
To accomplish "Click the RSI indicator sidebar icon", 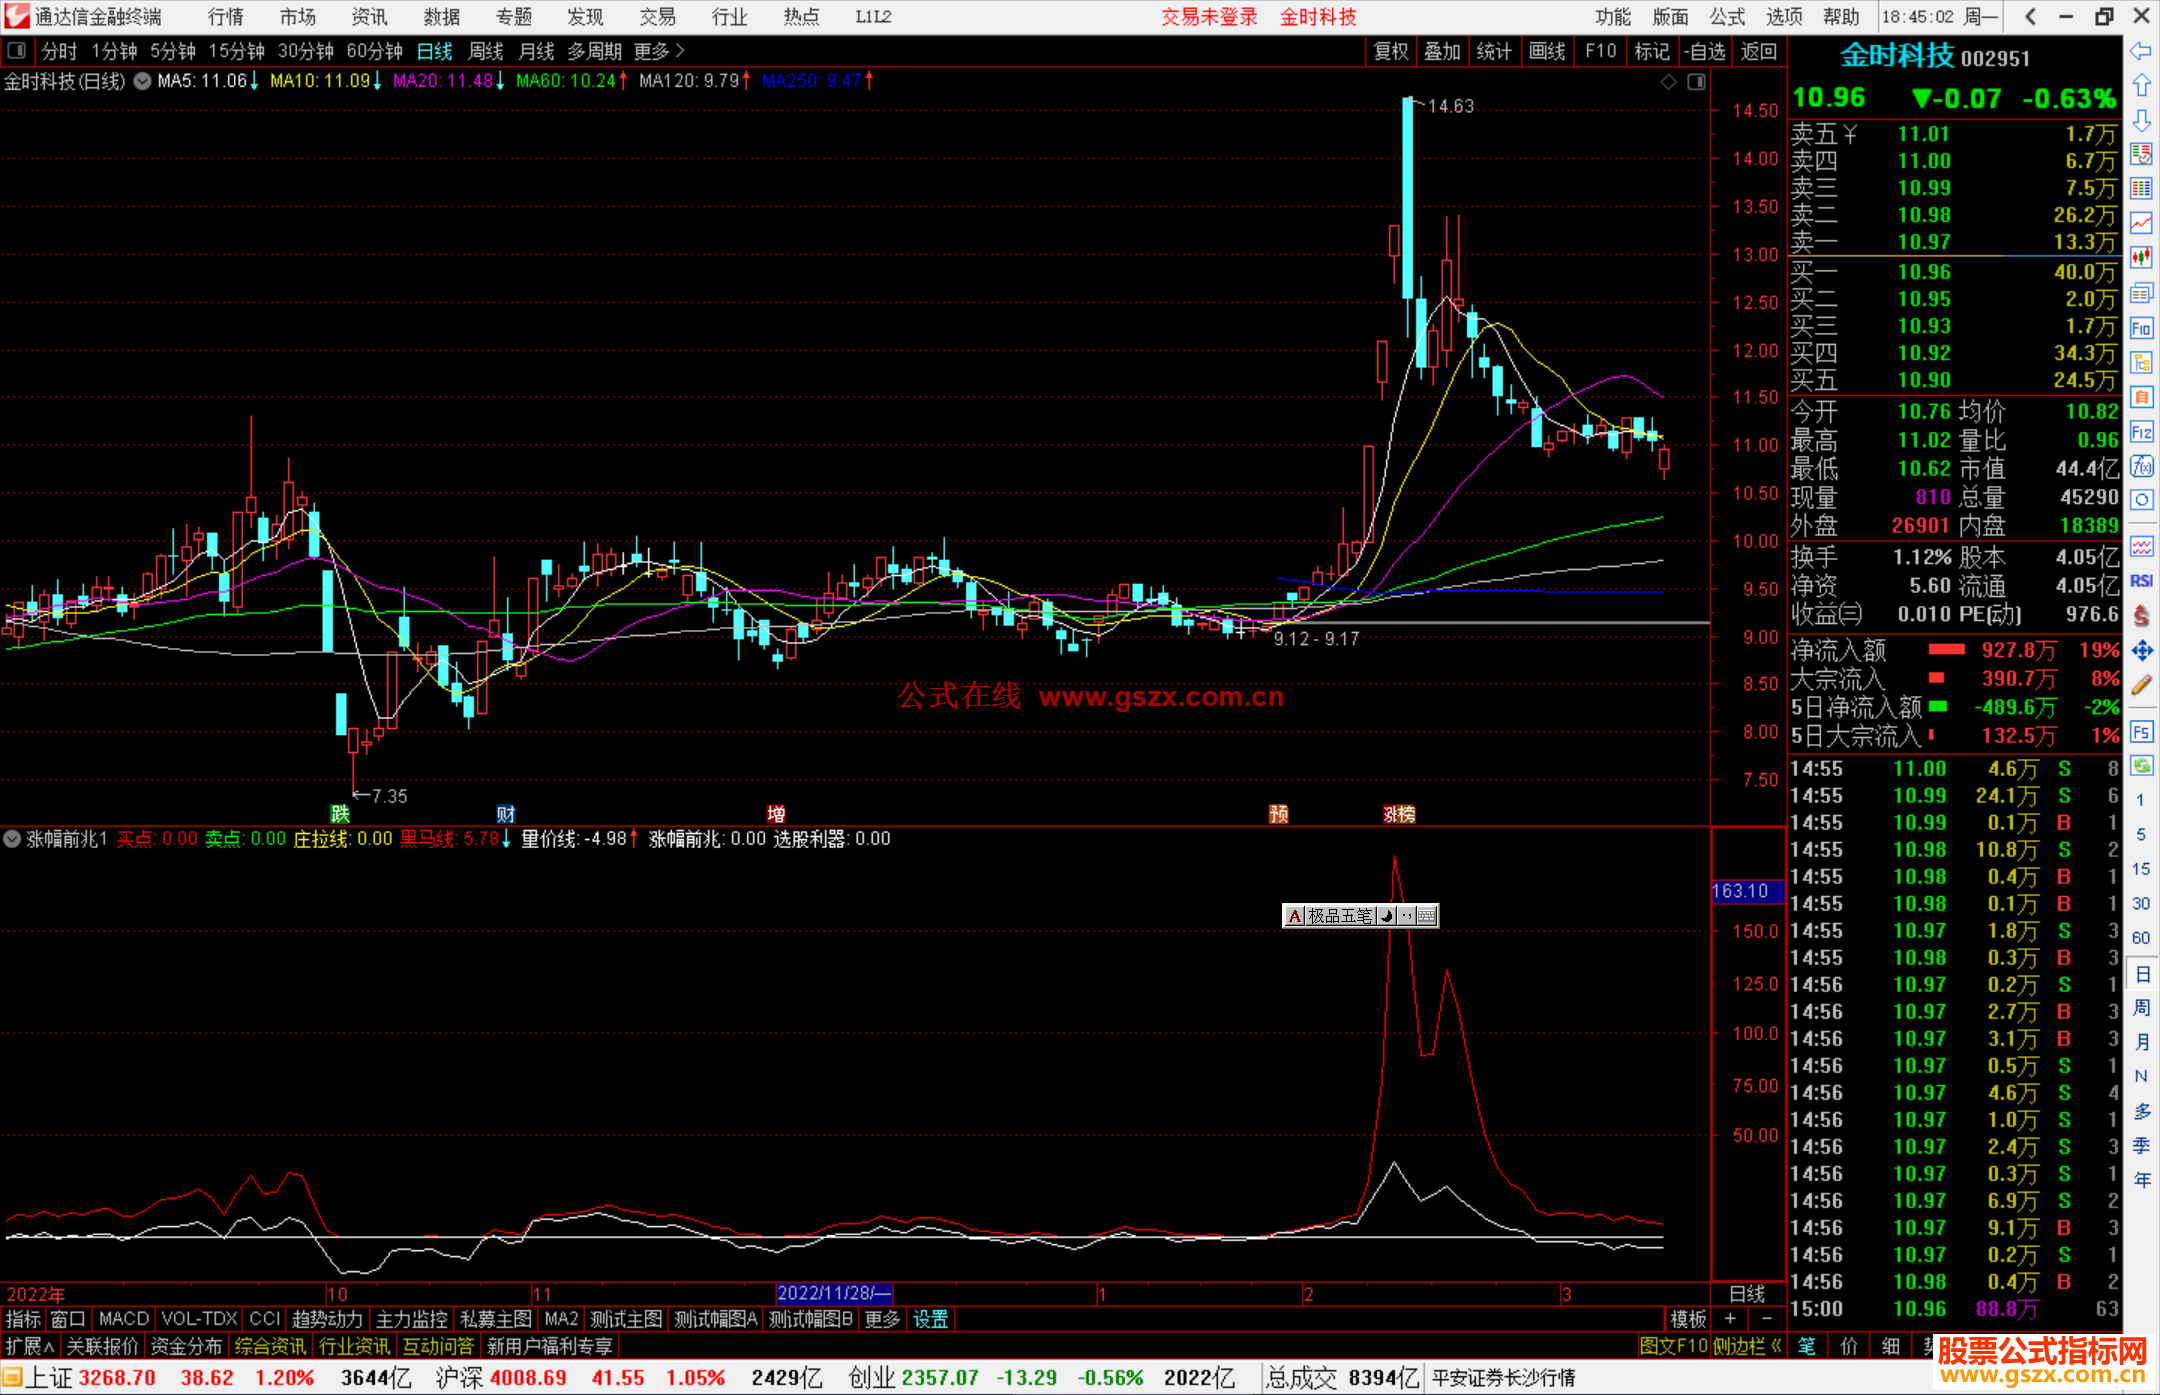I will tap(2141, 581).
